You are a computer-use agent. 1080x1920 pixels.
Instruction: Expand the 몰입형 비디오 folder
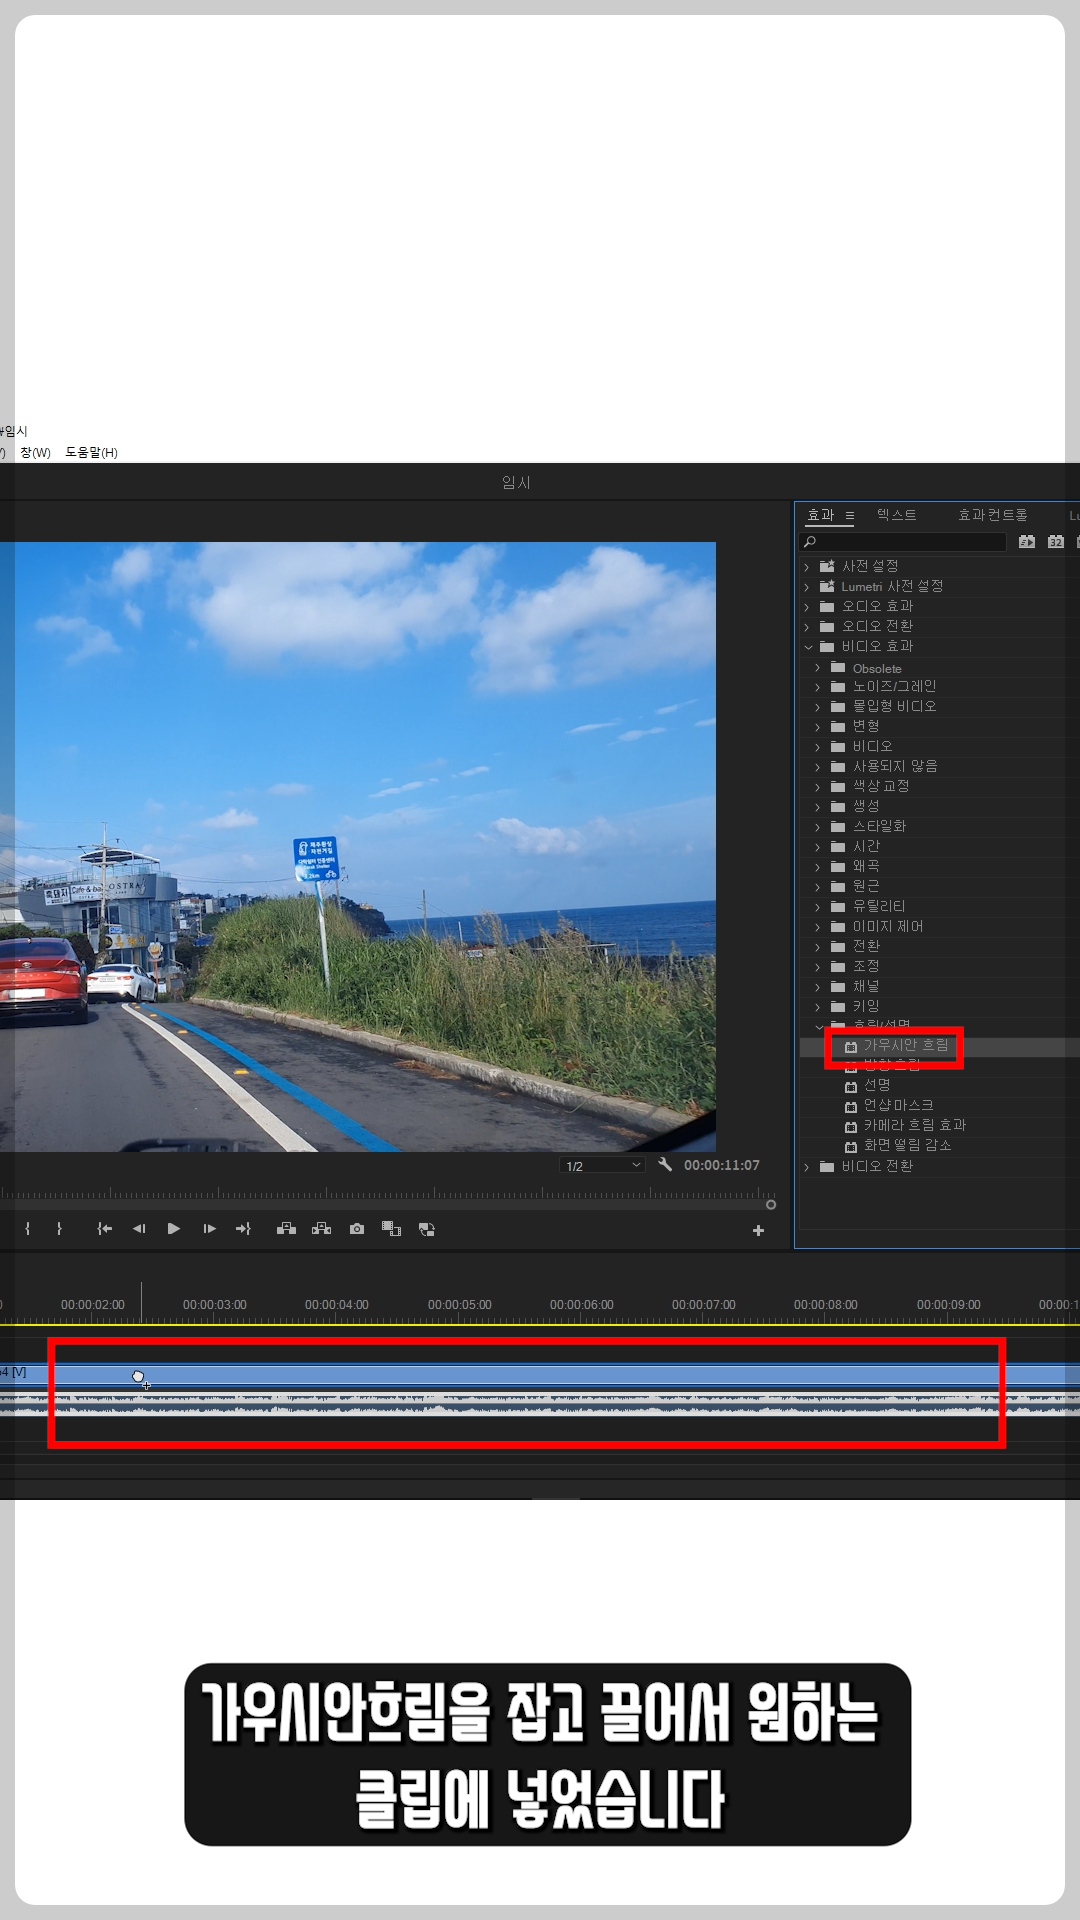(818, 707)
